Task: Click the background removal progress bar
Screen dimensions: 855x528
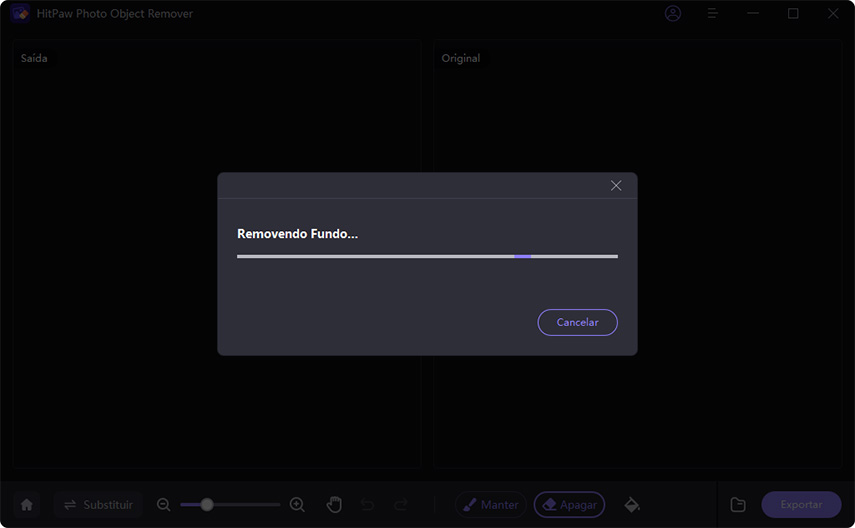Action: [427, 256]
